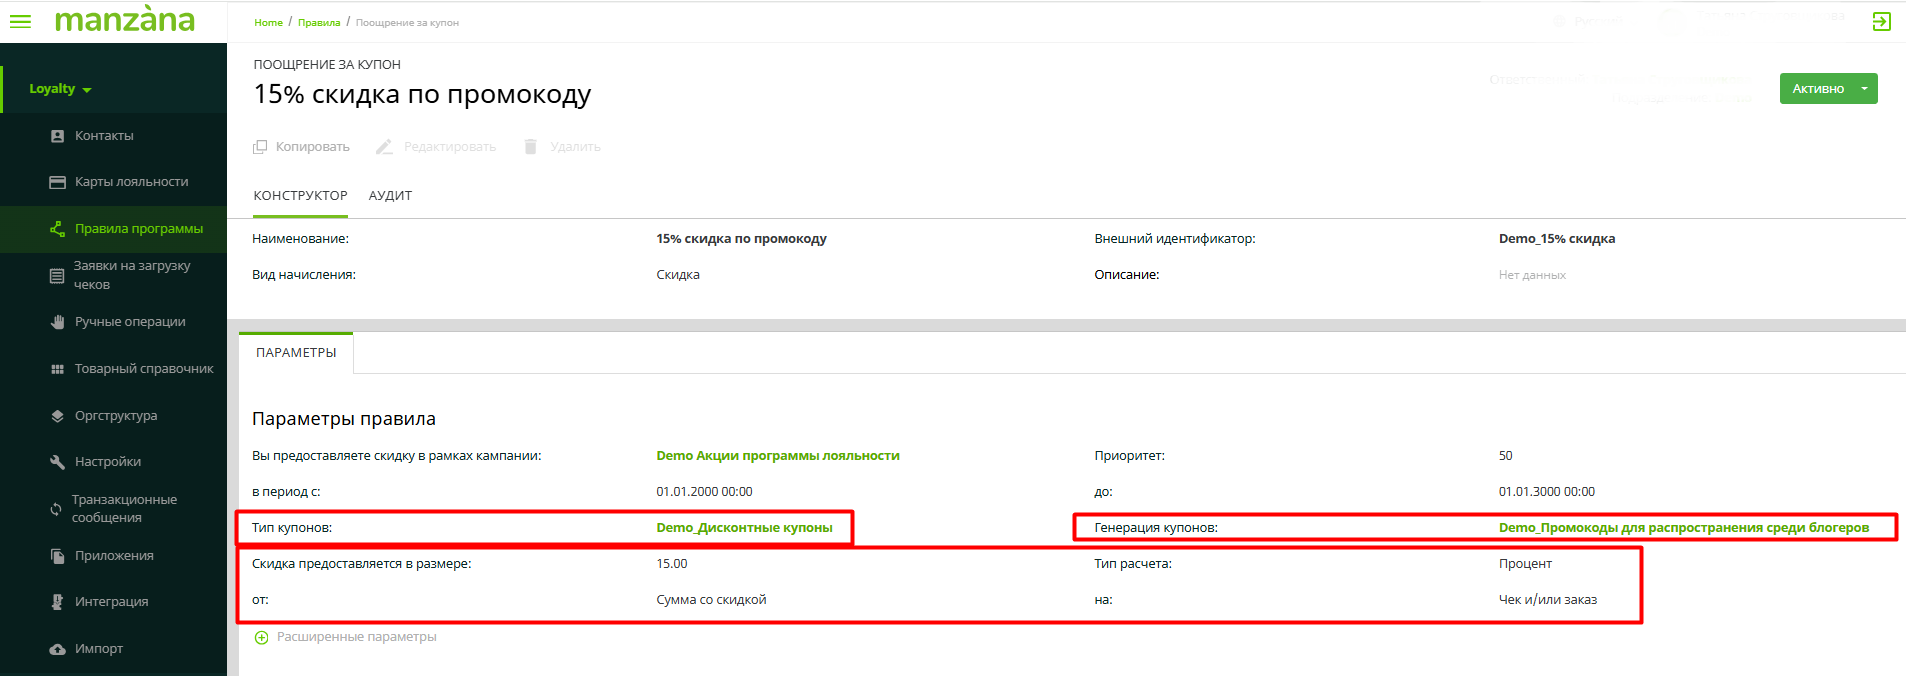Open Товарный справочник in the sidebar
The height and width of the screenshot is (676, 1906).
coord(143,369)
